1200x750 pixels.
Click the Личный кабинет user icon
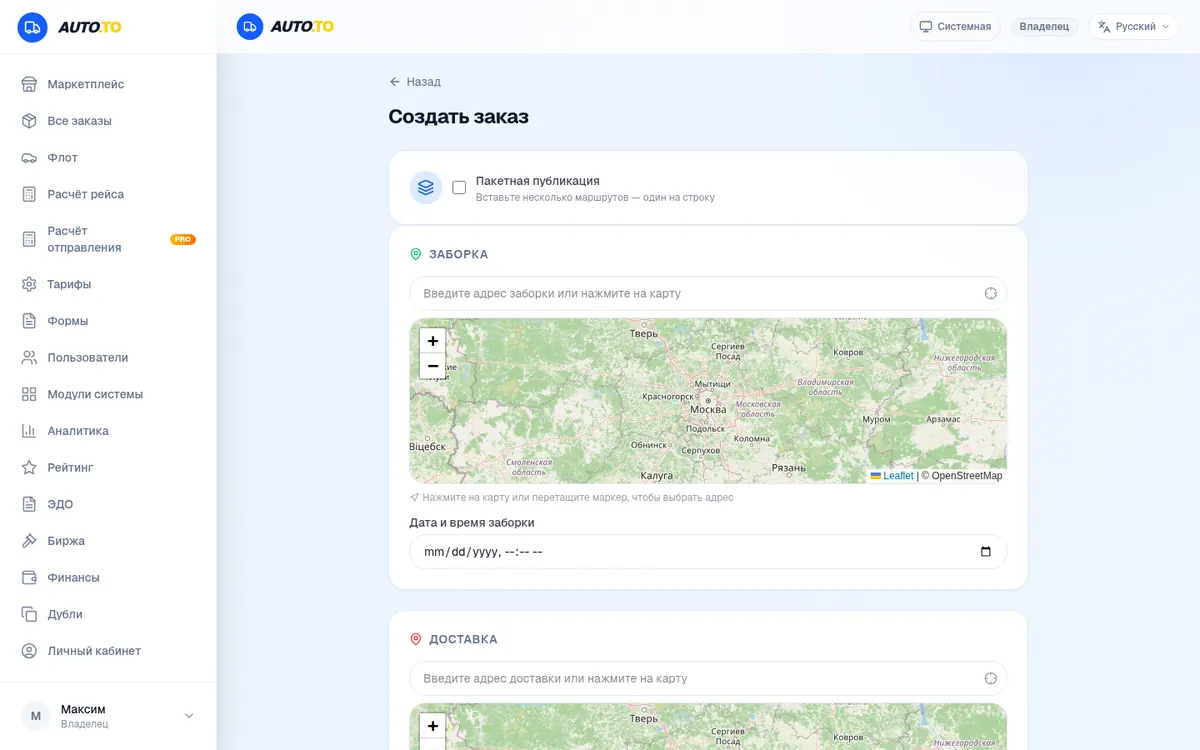pos(29,651)
